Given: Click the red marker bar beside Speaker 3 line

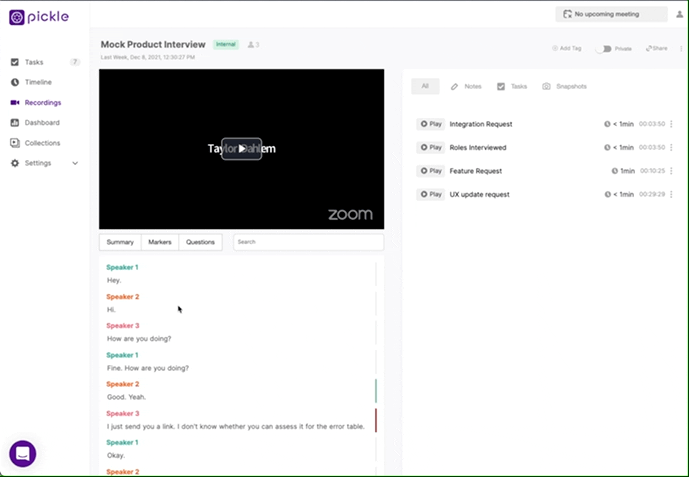Looking at the screenshot, I should click(376, 420).
